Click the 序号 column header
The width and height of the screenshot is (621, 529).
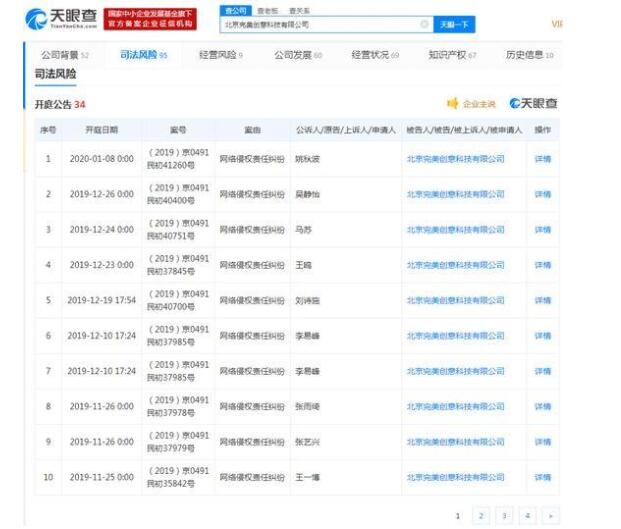48,130
